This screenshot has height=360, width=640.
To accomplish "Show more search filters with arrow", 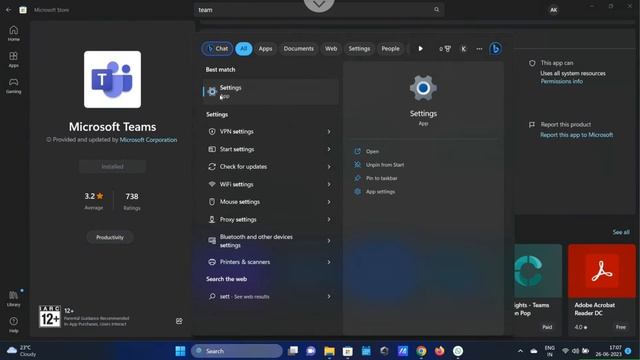I will [420, 49].
